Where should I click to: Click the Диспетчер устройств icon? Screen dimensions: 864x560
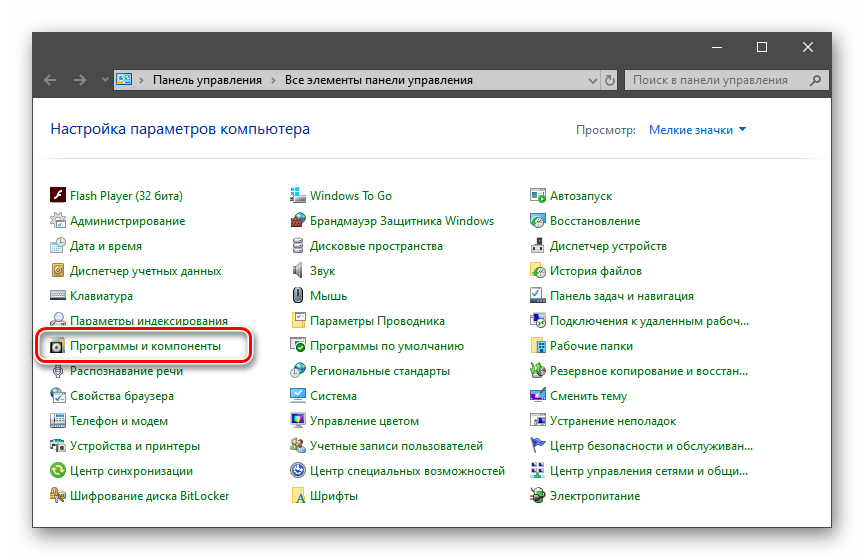[538, 245]
